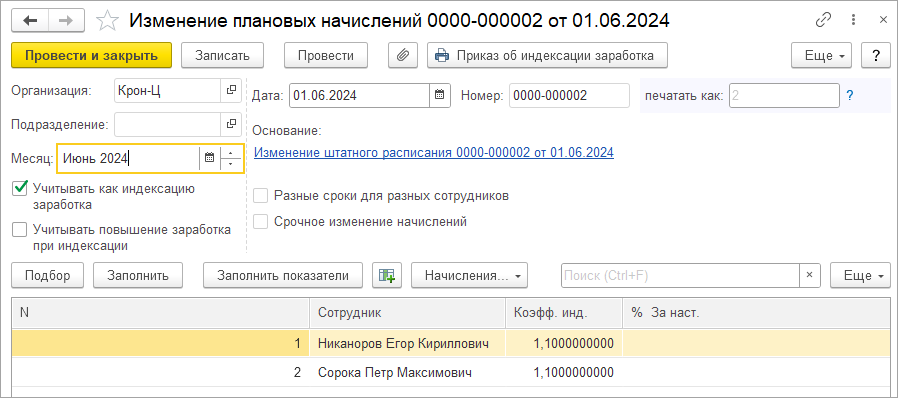Viewport: 898px width, 398px height.
Task: Focus the Месяц field Июнь 2024
Action: pos(128,157)
